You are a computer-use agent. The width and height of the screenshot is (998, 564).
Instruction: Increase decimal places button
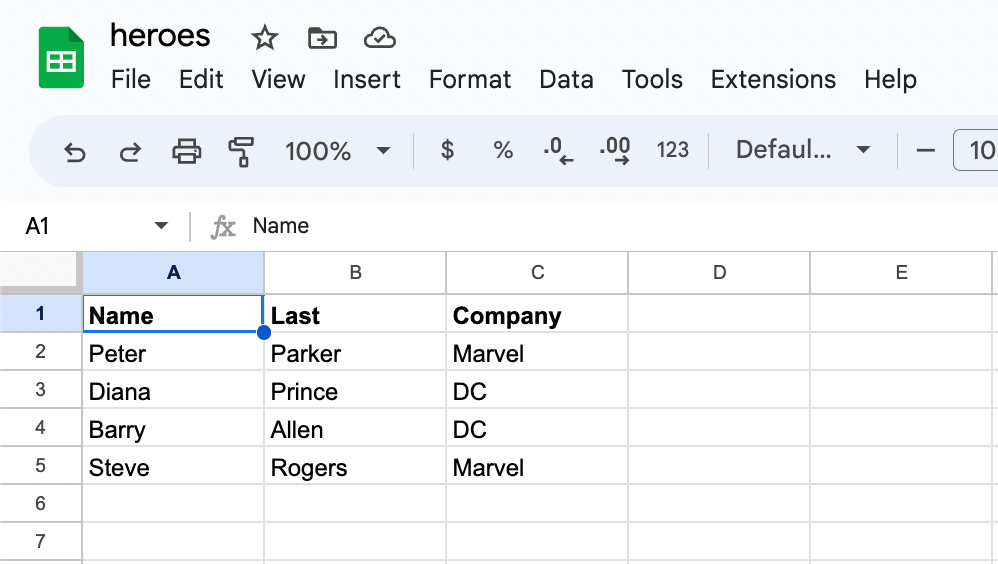pos(615,151)
